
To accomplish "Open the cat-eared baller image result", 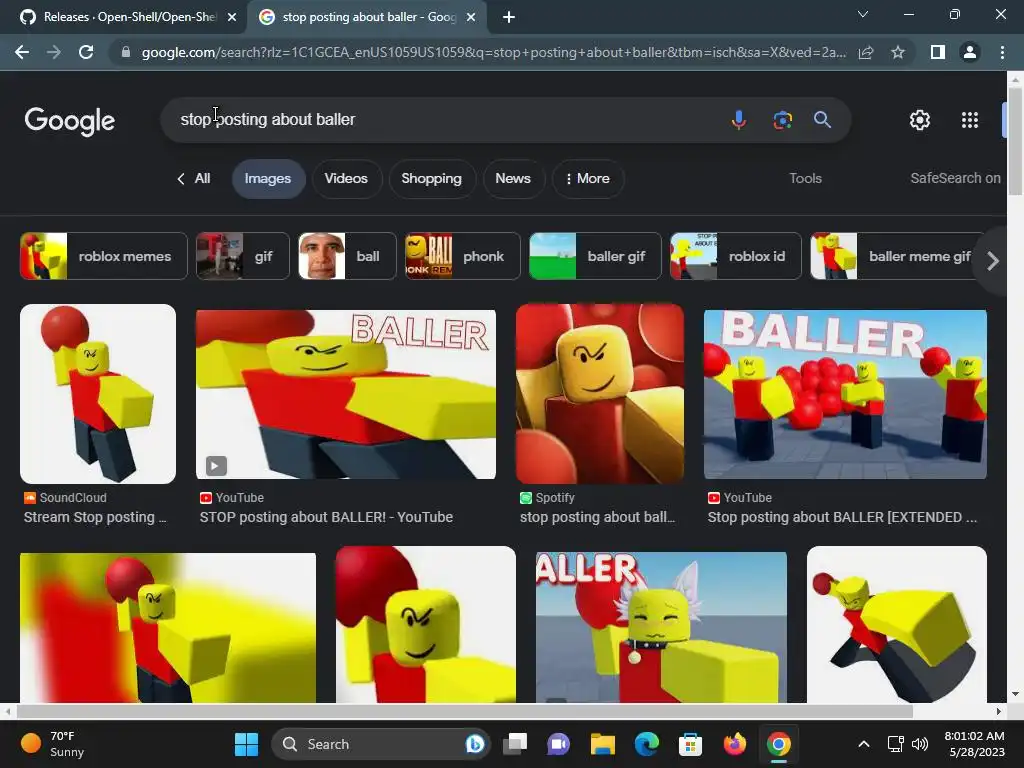I will [662, 627].
